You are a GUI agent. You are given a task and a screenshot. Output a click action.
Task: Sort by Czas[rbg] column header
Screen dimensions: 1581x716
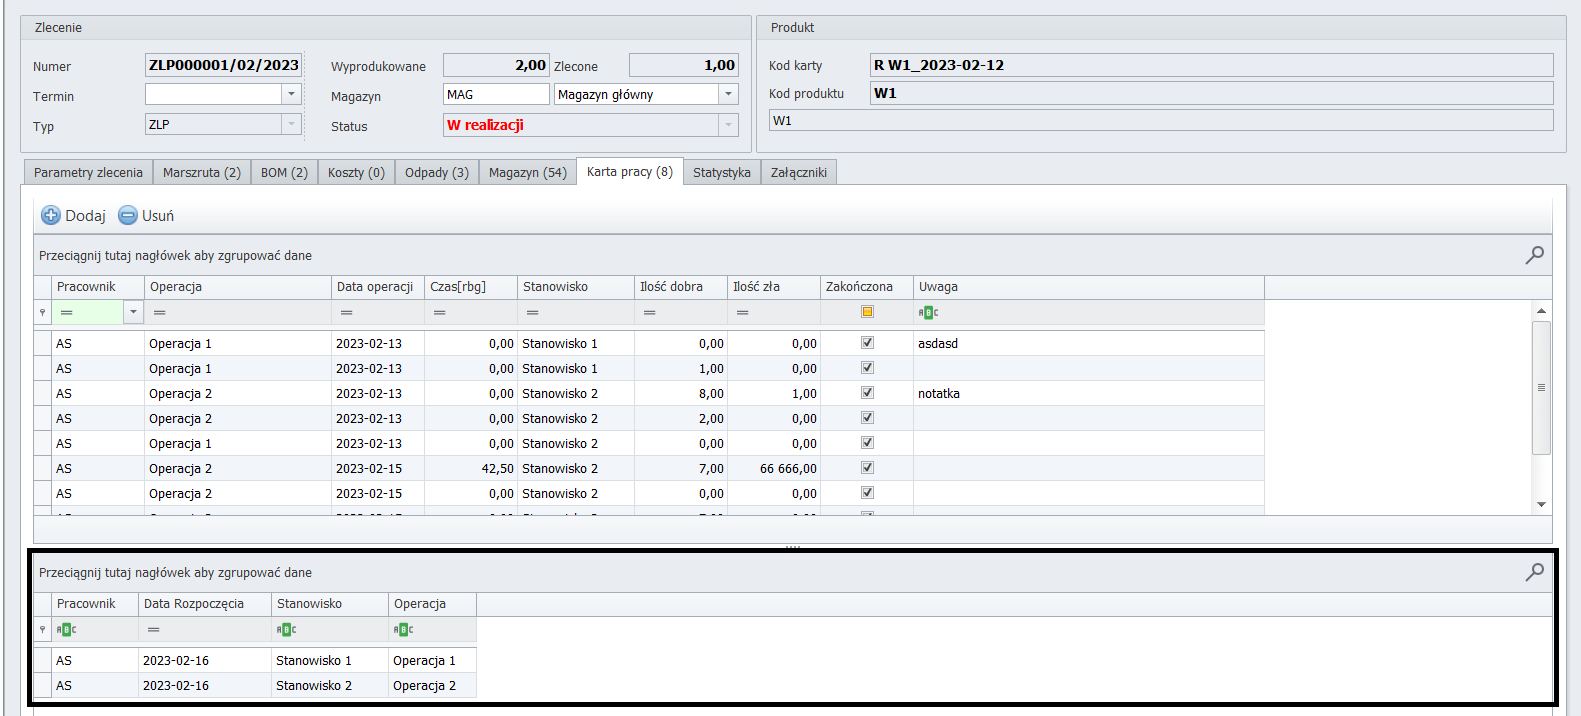471,287
